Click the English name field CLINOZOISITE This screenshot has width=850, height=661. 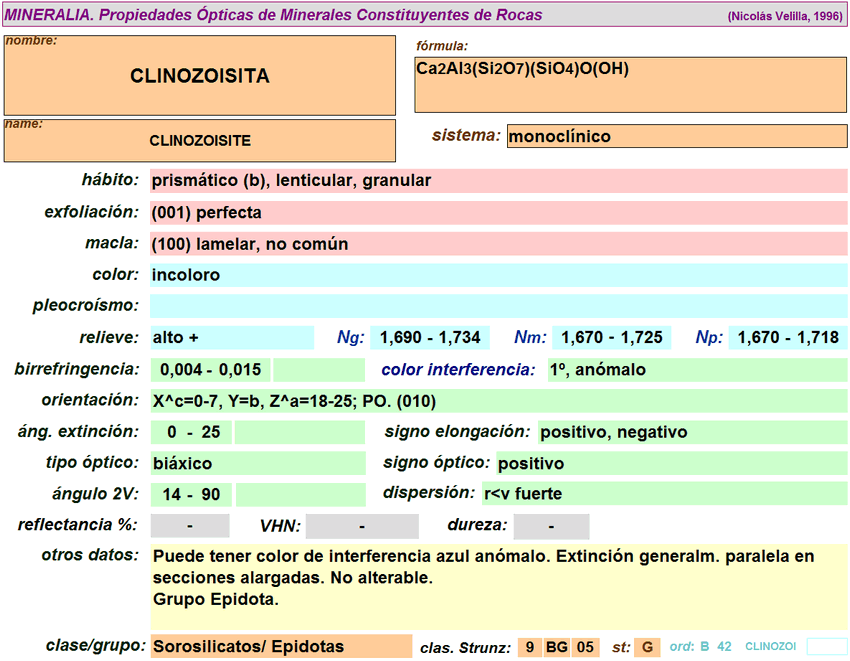200,141
